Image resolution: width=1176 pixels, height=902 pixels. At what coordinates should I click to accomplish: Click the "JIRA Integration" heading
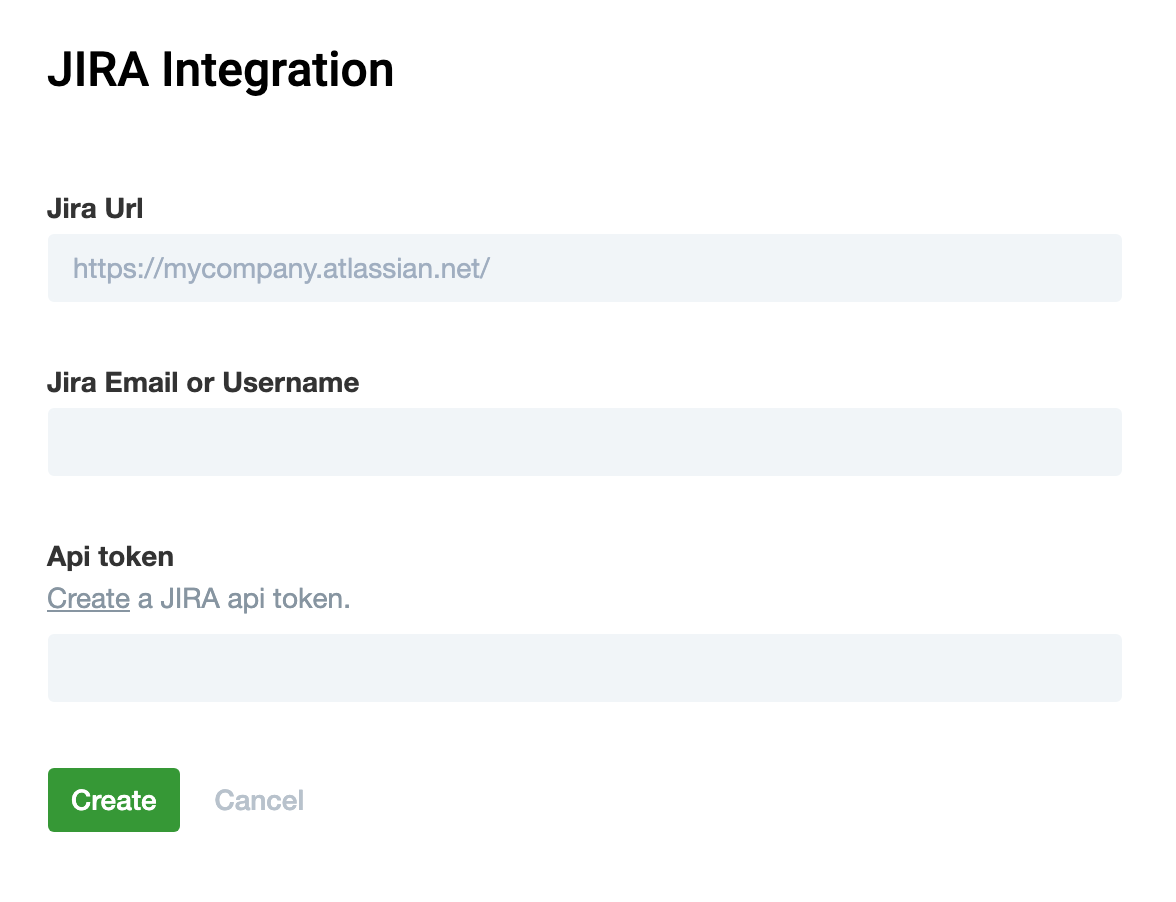click(x=220, y=70)
